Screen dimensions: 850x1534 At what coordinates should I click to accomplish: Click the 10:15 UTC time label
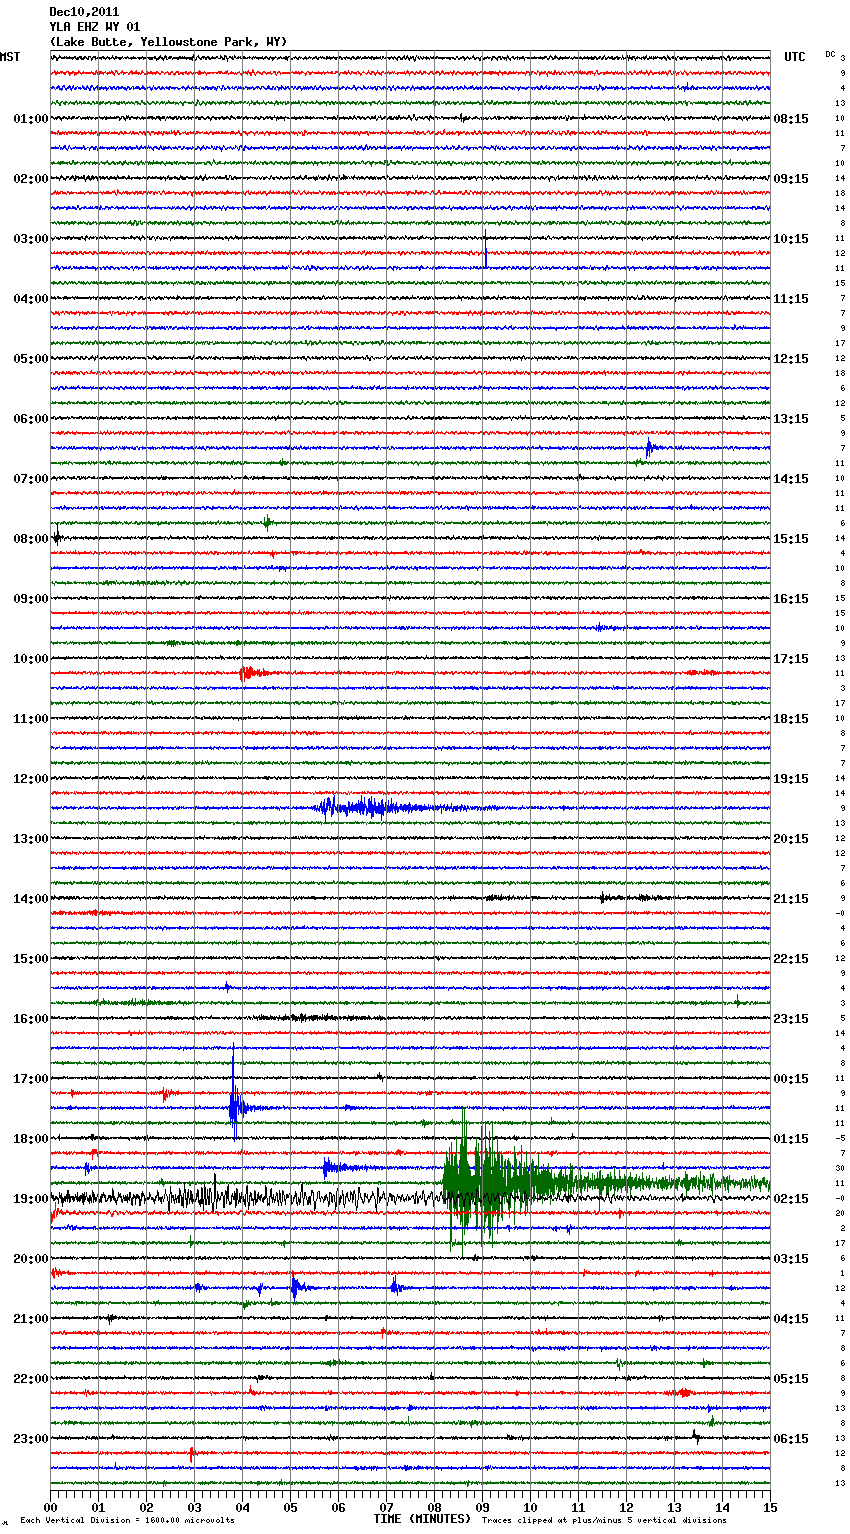click(x=791, y=239)
